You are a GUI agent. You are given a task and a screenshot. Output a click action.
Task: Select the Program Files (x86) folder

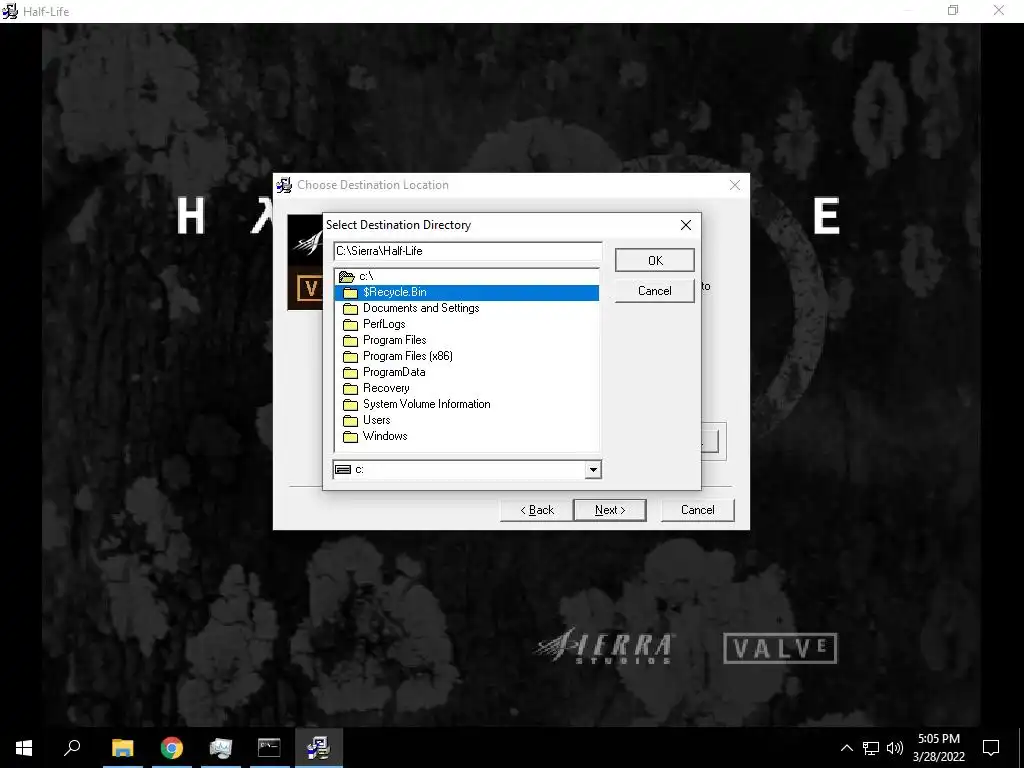coord(466,356)
